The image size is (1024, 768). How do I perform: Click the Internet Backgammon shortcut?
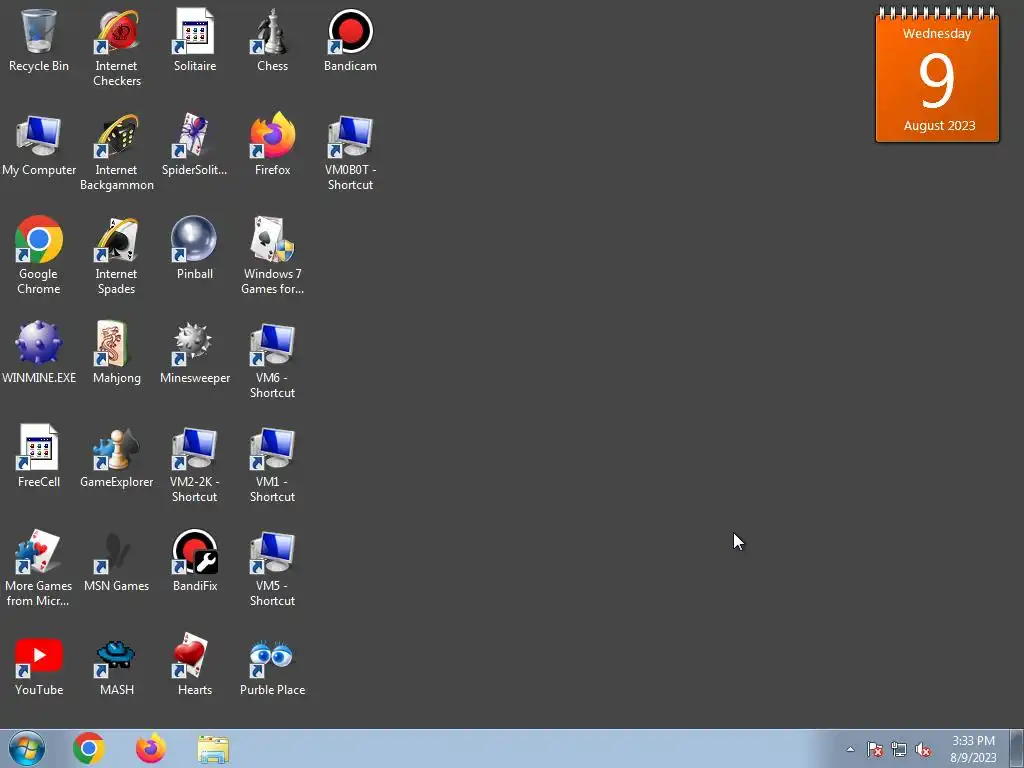point(117,152)
